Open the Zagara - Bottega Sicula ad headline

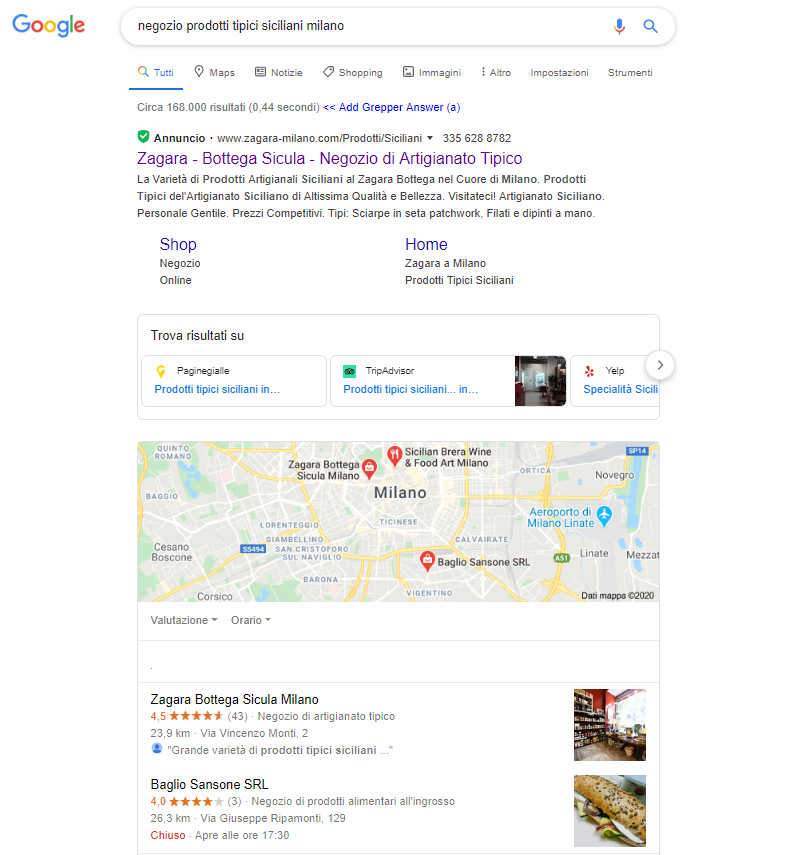329,158
